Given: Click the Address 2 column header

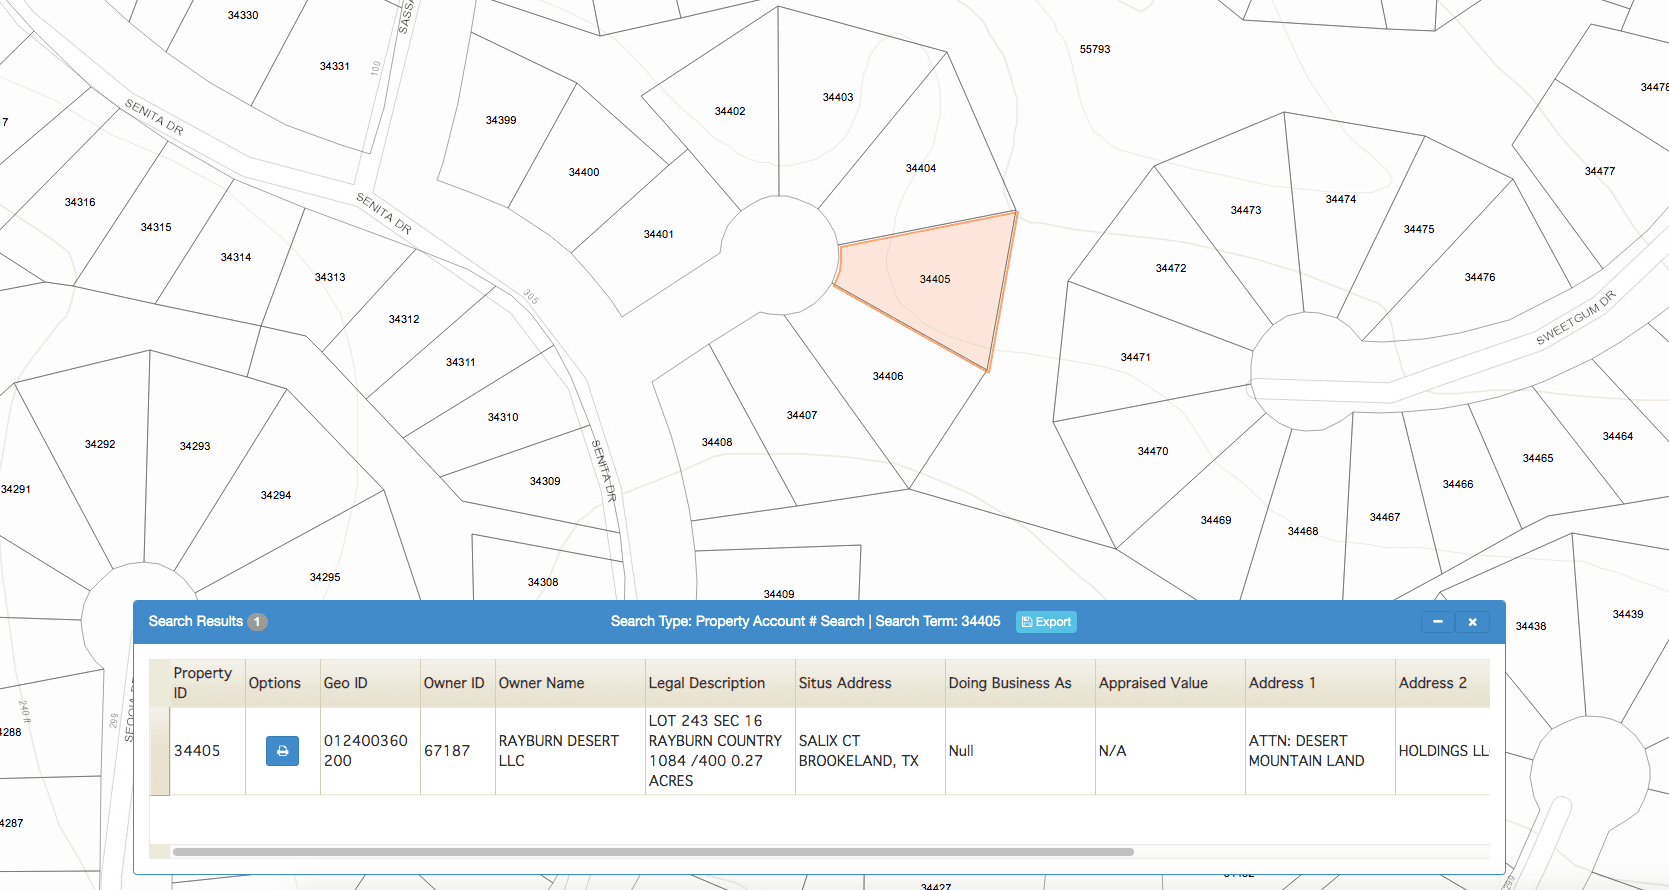Looking at the screenshot, I should [1442, 683].
